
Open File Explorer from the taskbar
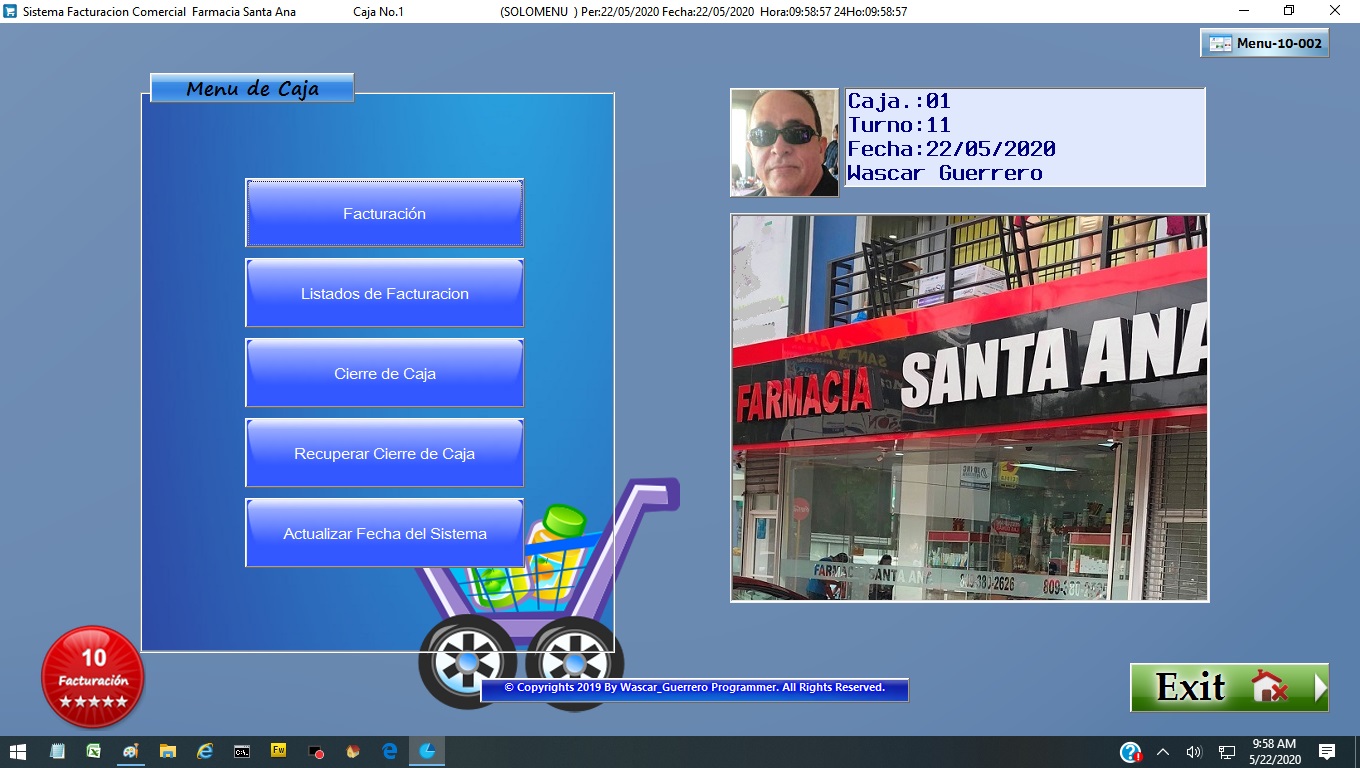(x=168, y=751)
